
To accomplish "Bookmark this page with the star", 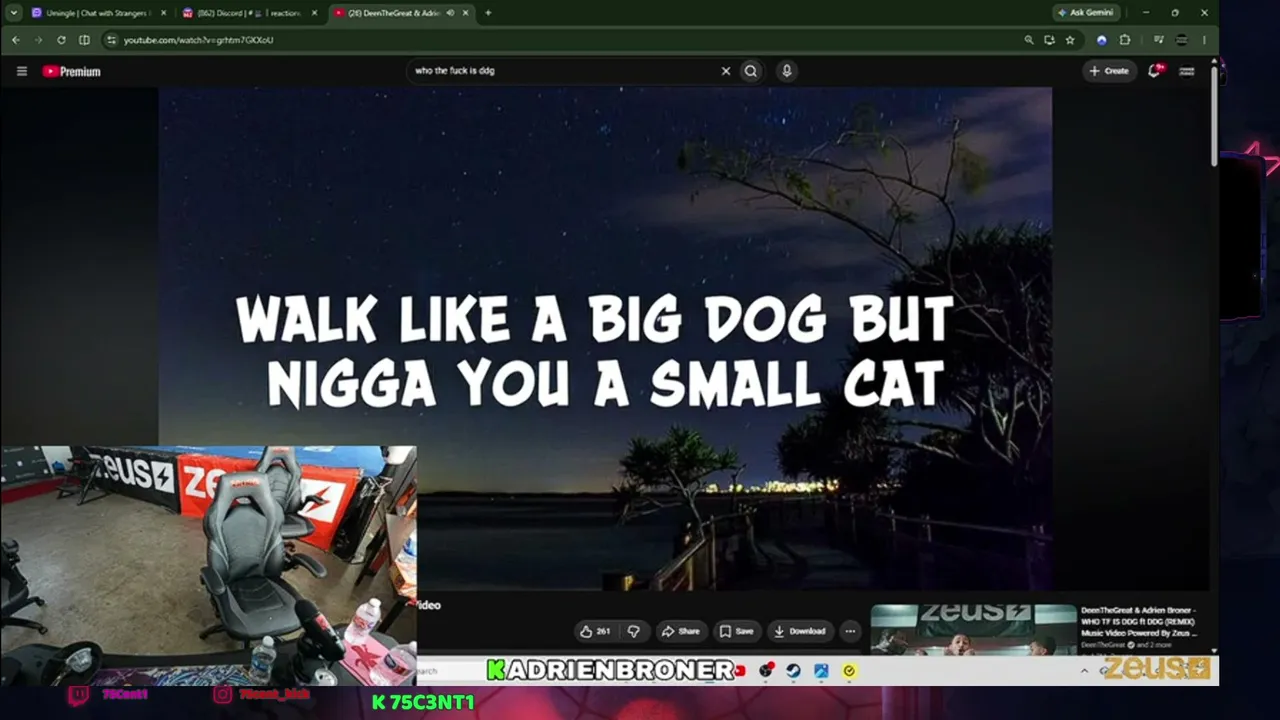I will 1070,40.
